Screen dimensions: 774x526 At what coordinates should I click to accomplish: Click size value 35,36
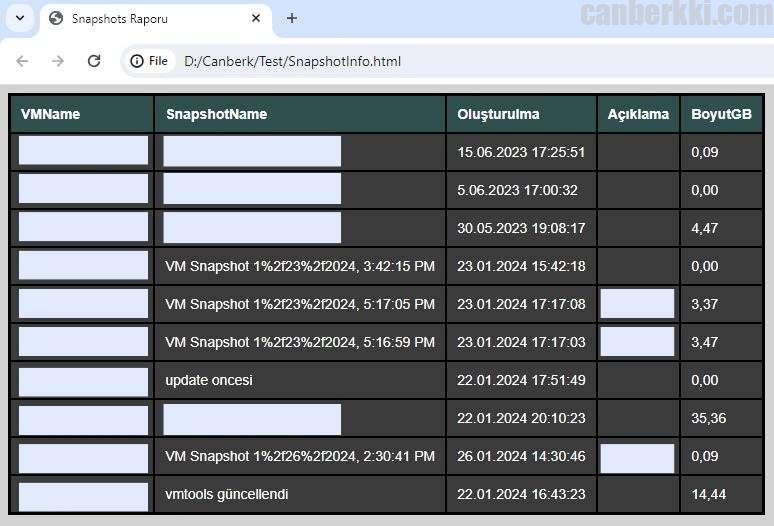(x=708, y=418)
